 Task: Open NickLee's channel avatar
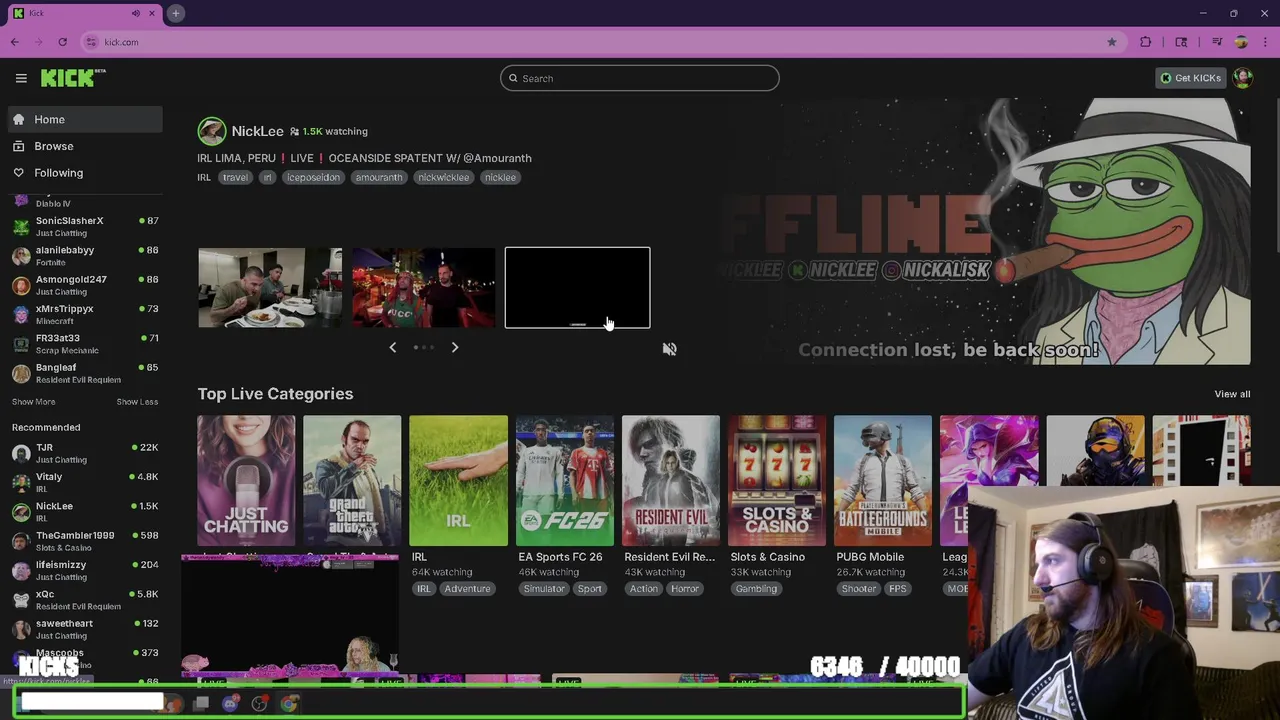(211, 131)
